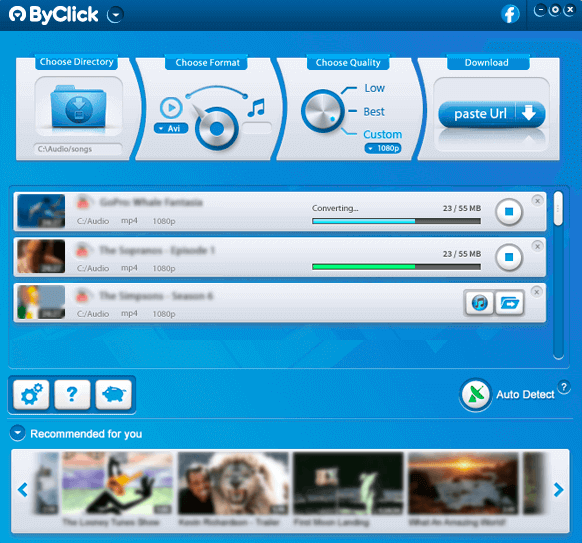Open First Moon Landing thumbnail

(x=348, y=483)
